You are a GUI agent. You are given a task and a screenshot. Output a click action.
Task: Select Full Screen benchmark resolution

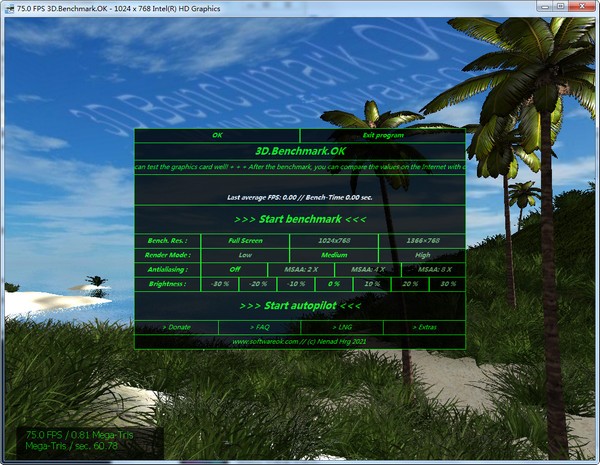coord(245,241)
